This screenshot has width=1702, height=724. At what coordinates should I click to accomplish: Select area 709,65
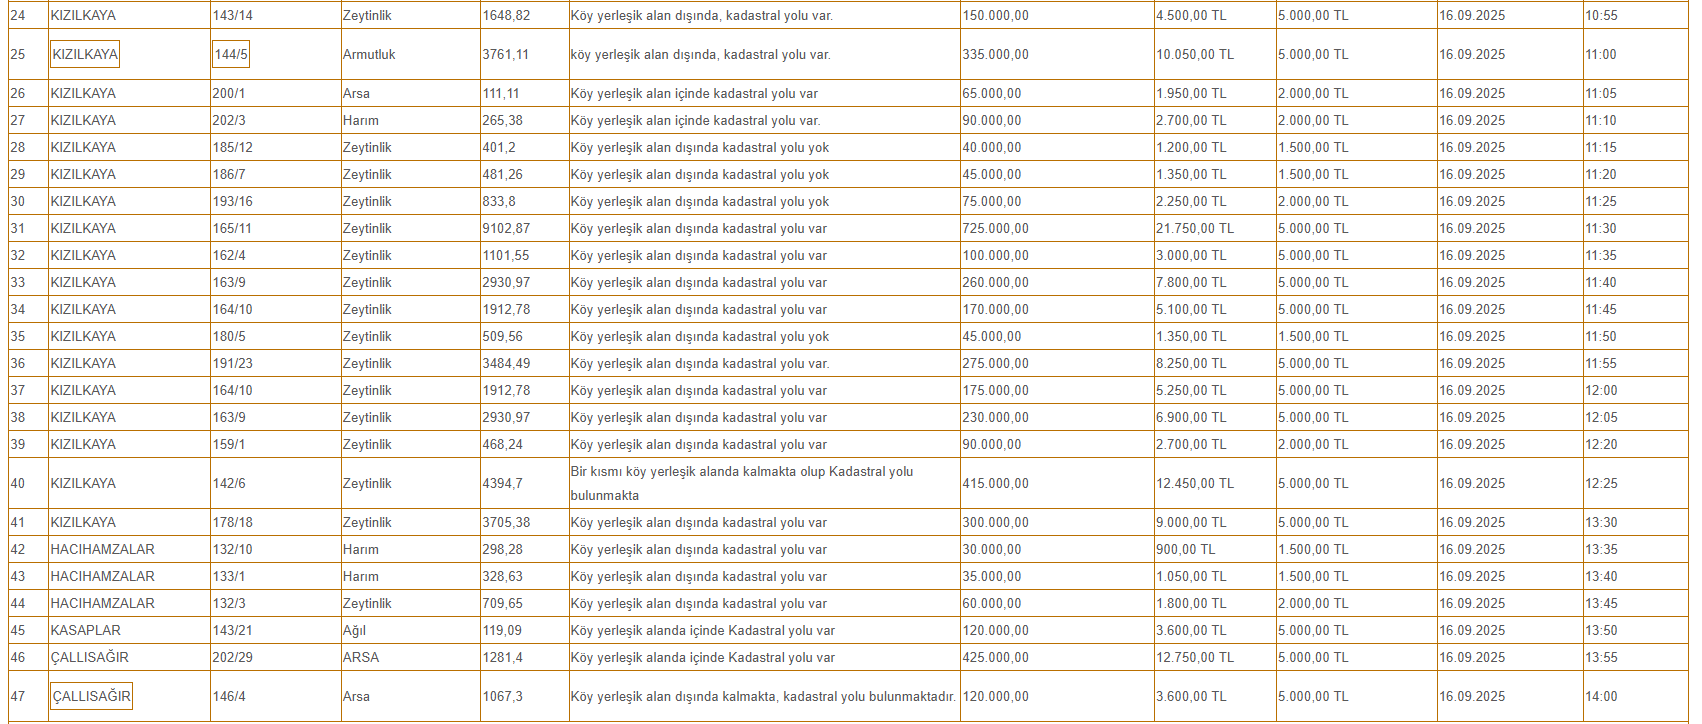[503, 603]
